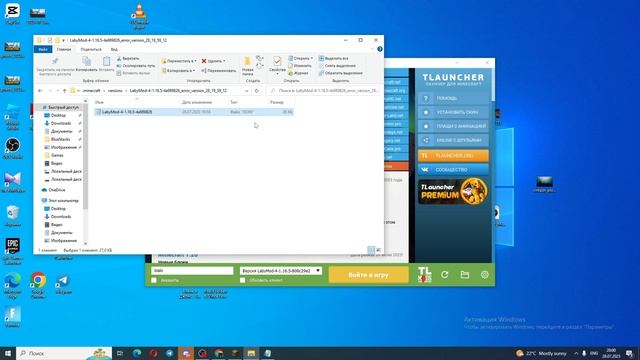Click Скопировать путь (Copy path) in ribbon
Viewport: 640px width, 360px height.
pyautogui.click(x=136, y=66)
